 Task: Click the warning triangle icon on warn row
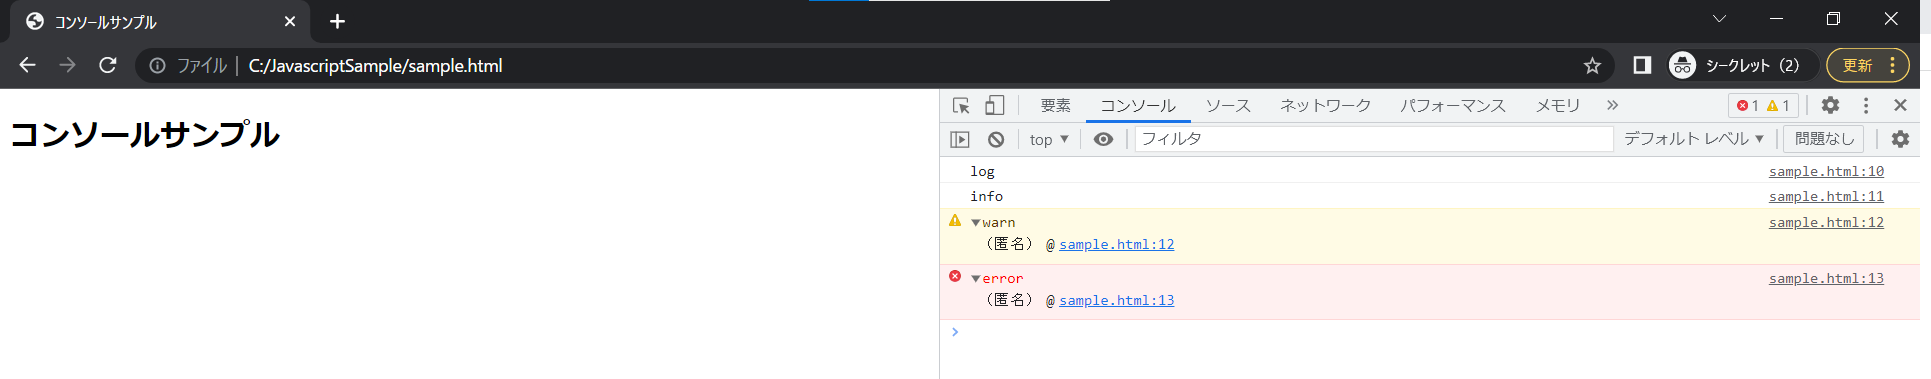[955, 221]
